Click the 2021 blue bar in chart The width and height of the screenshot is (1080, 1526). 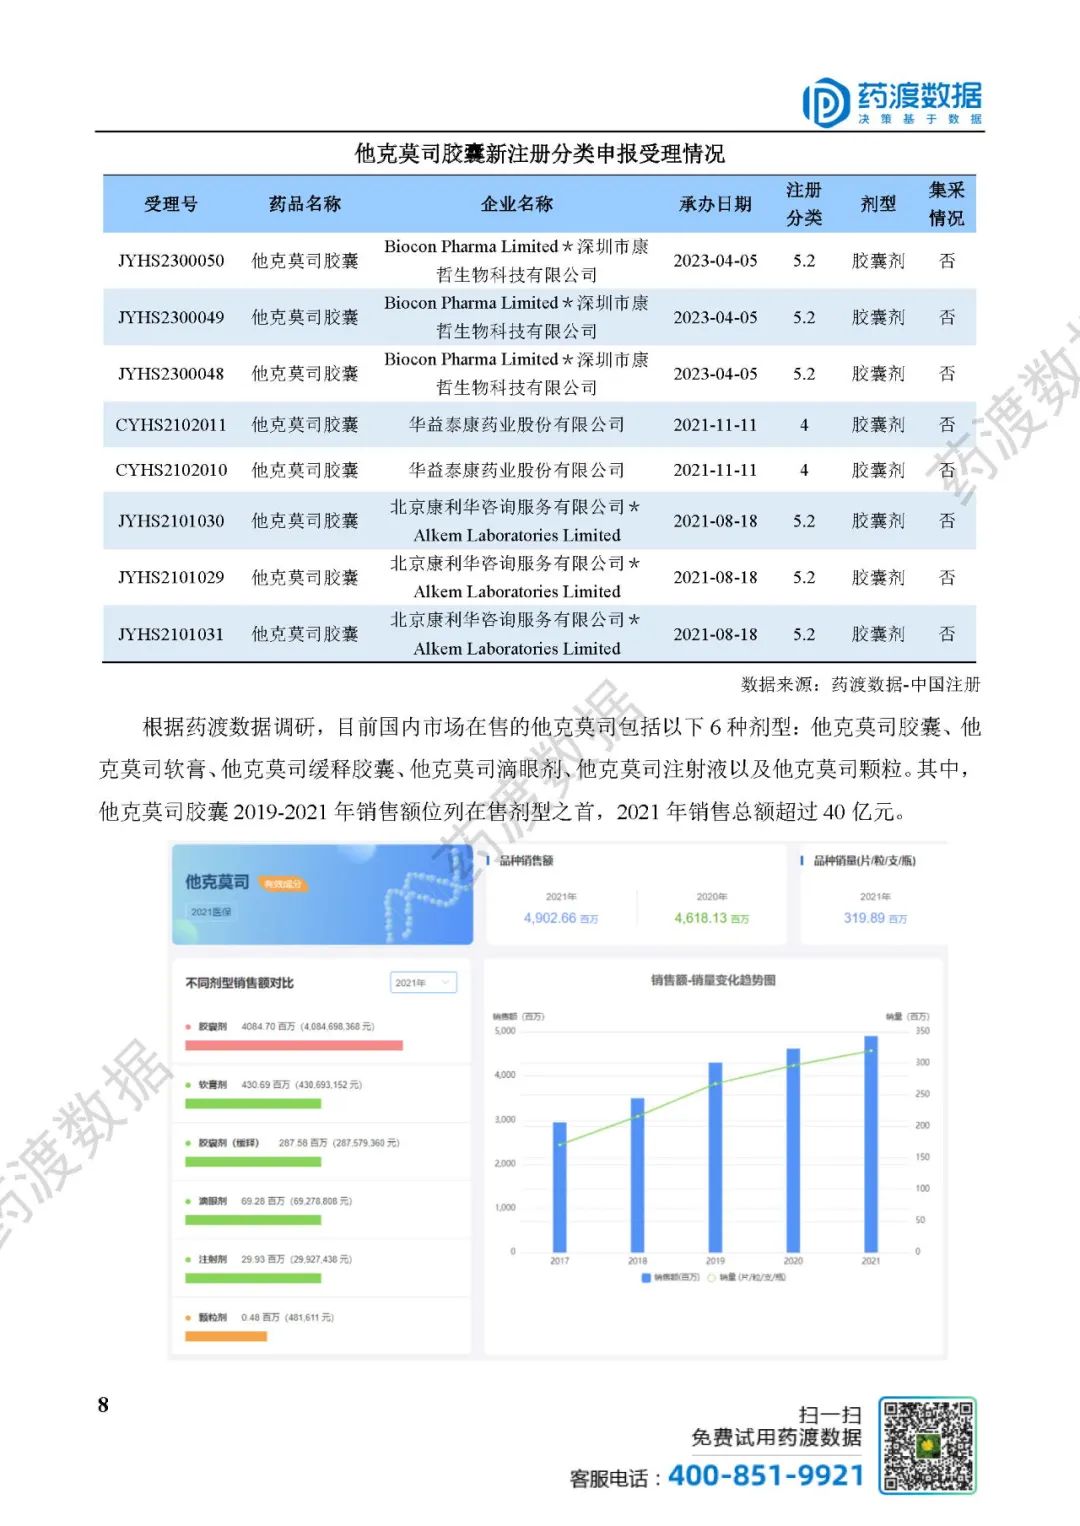(x=870, y=1143)
